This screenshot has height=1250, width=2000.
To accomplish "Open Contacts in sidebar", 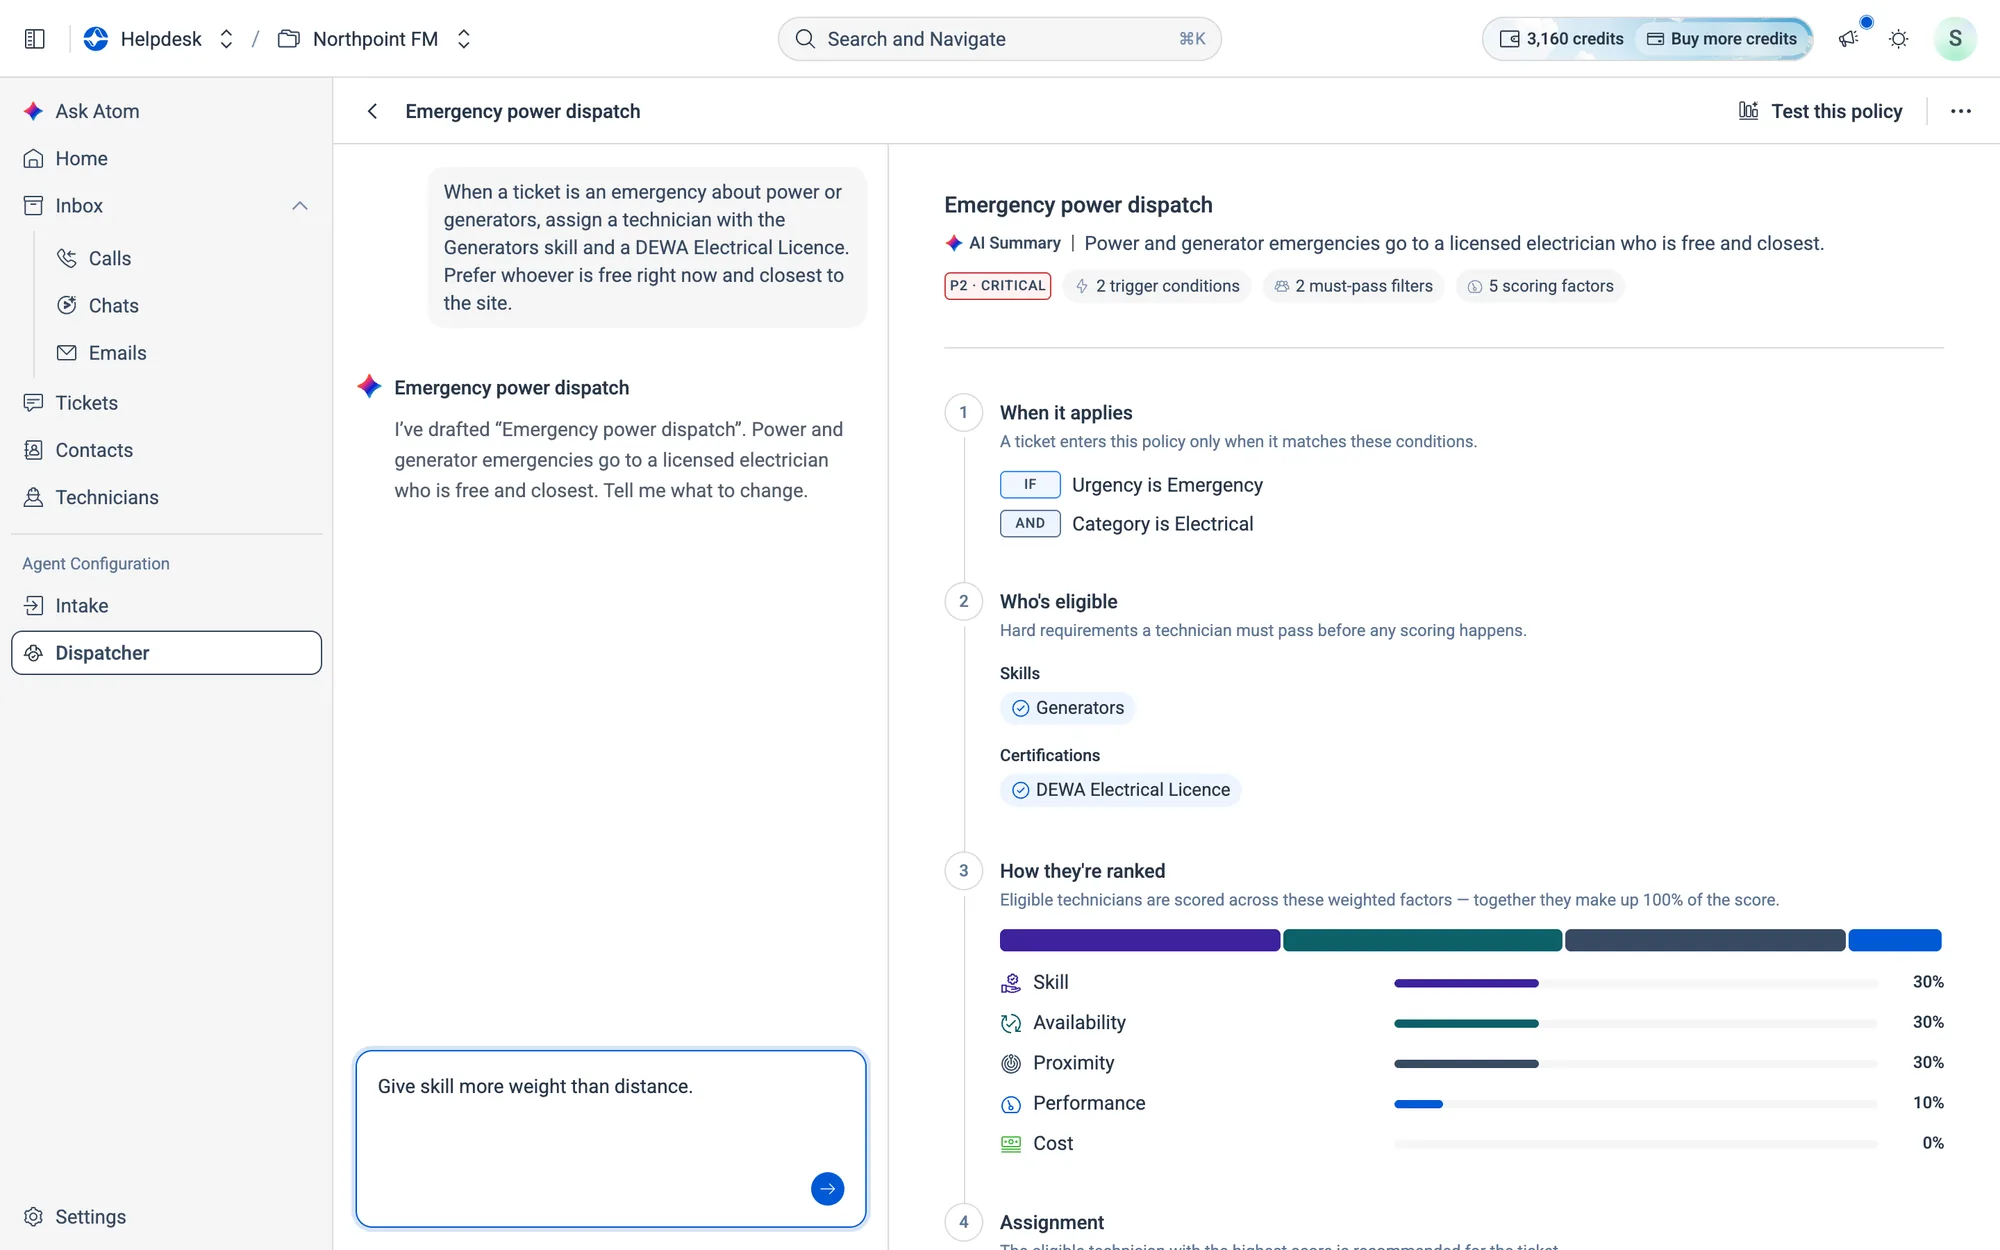I will pos(166,450).
